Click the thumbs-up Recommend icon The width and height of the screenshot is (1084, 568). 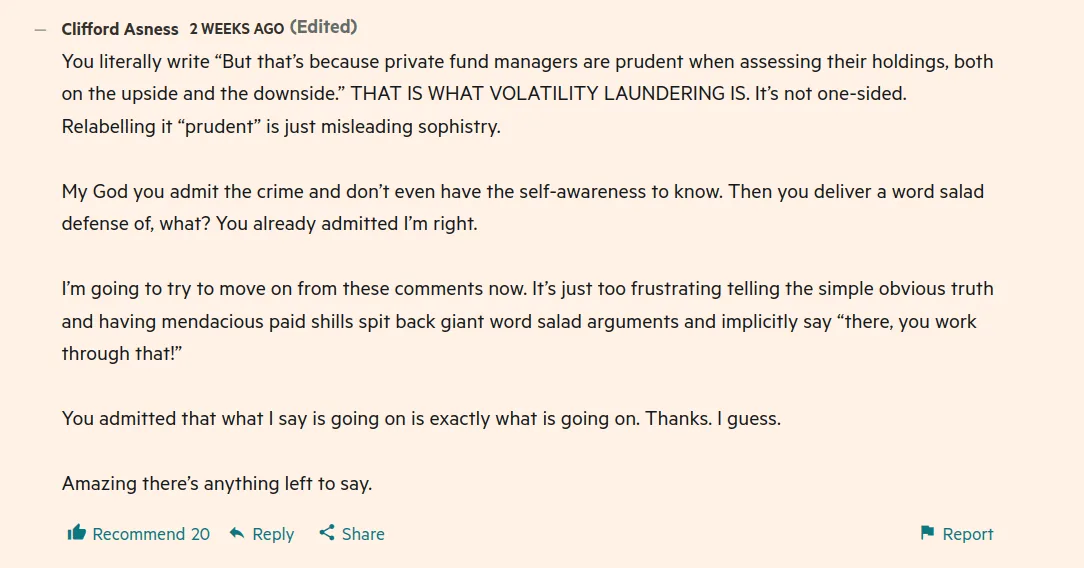(x=77, y=533)
